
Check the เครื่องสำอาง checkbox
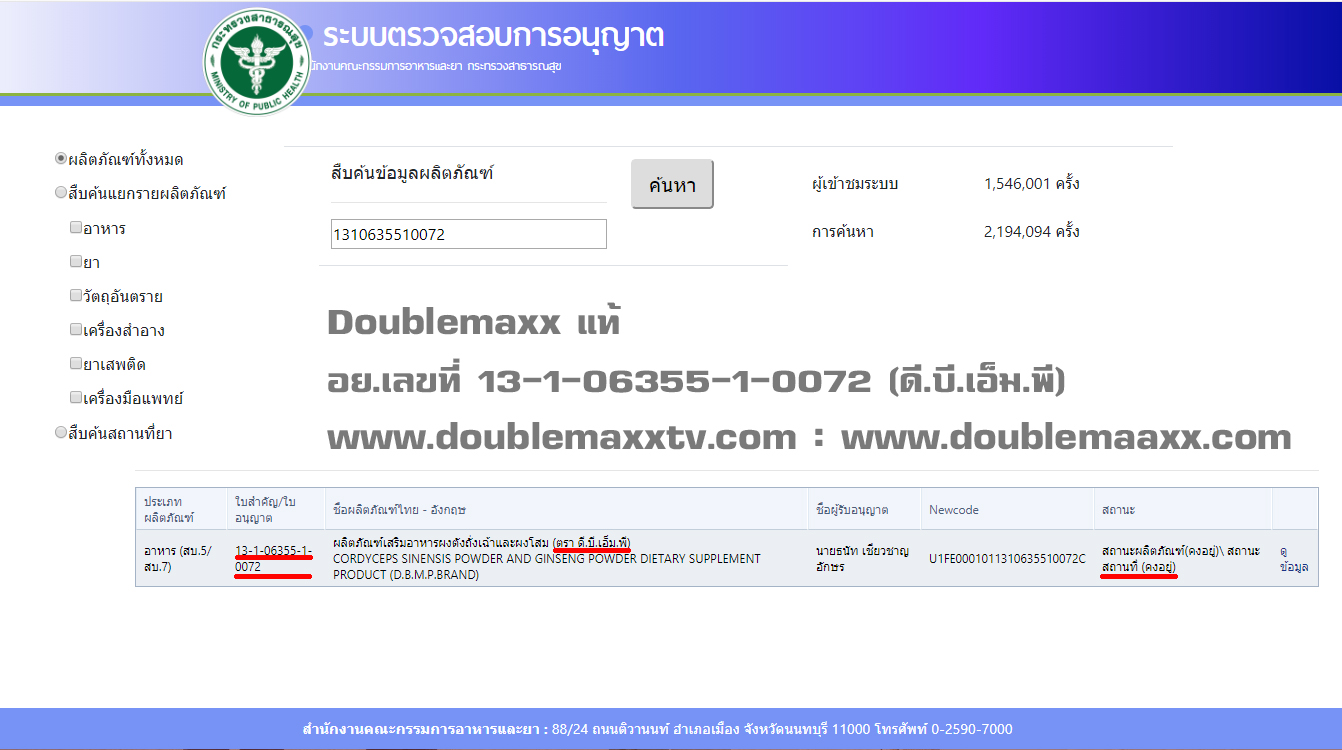(x=76, y=329)
